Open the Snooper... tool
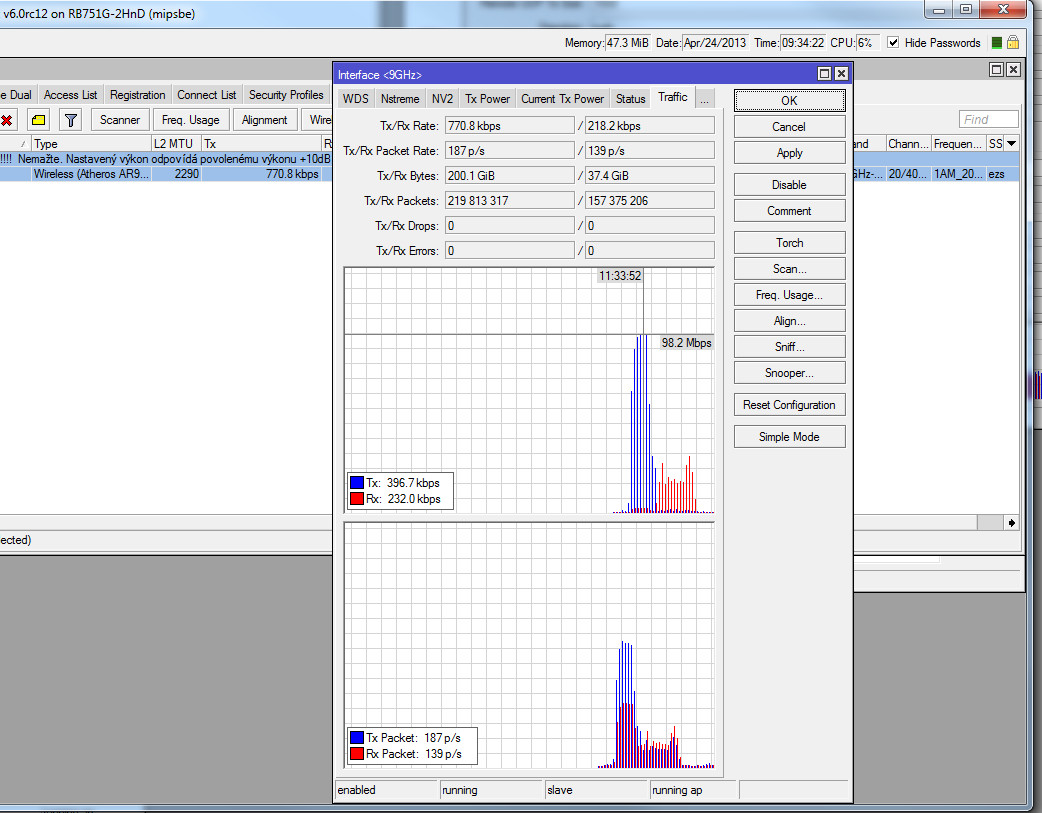This screenshot has height=813, width=1042. [x=789, y=373]
